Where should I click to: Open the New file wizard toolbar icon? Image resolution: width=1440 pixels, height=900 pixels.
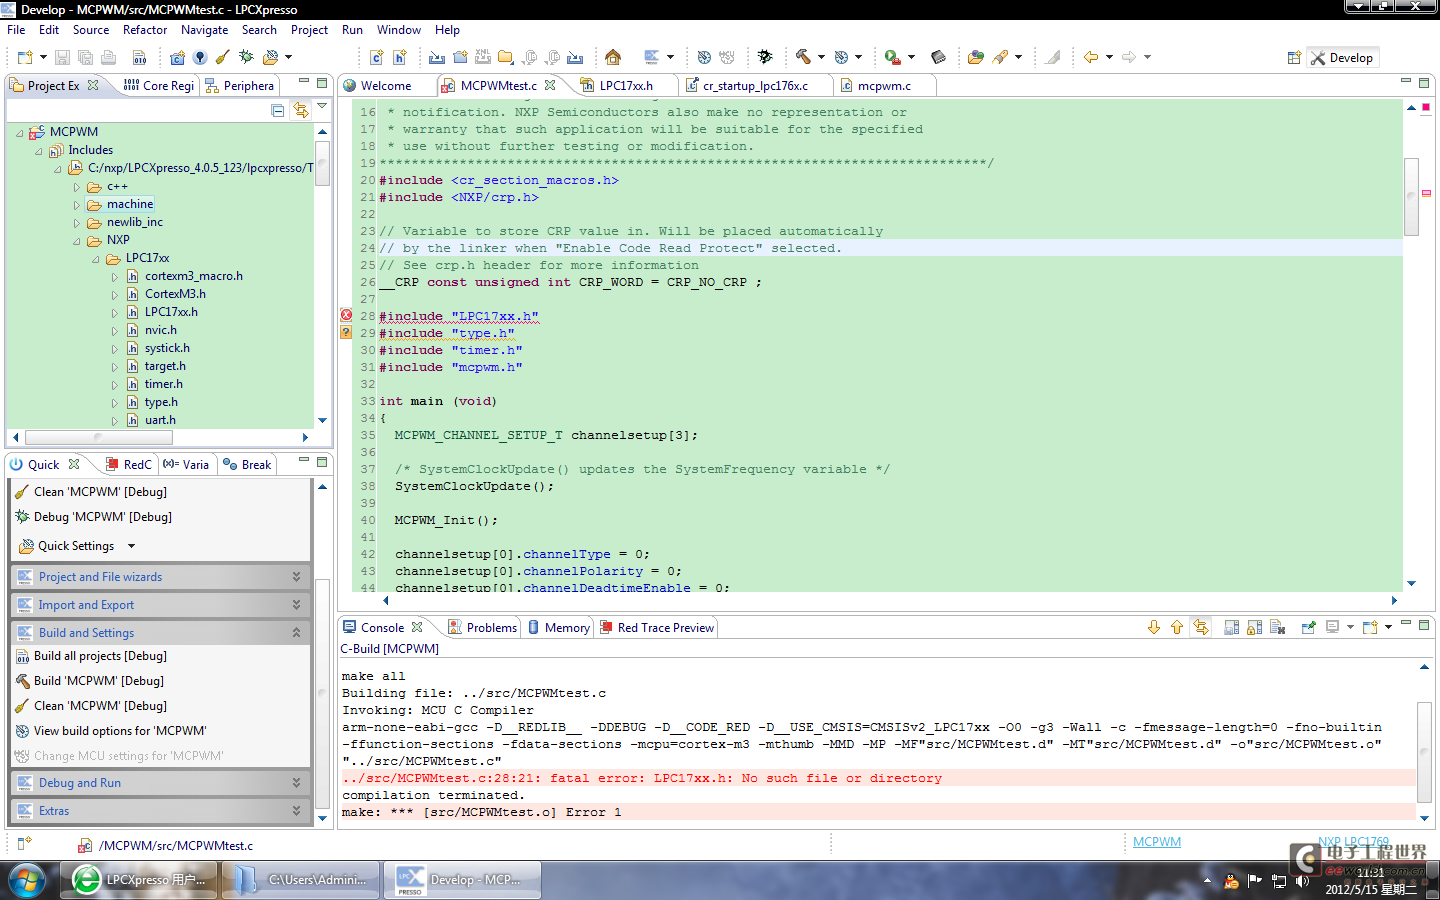click(25, 57)
